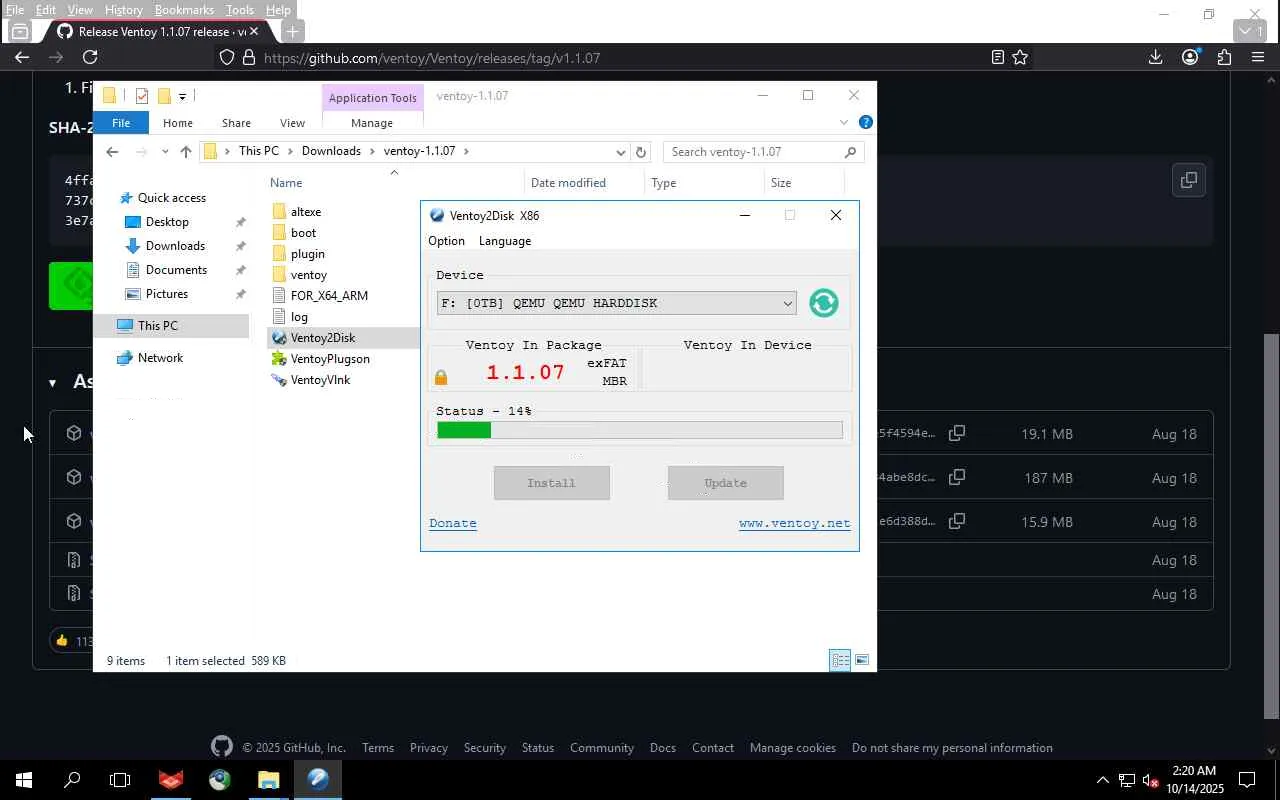Screen dimensions: 1280x800
Task: Open the altexe folder
Action: [x=305, y=212]
